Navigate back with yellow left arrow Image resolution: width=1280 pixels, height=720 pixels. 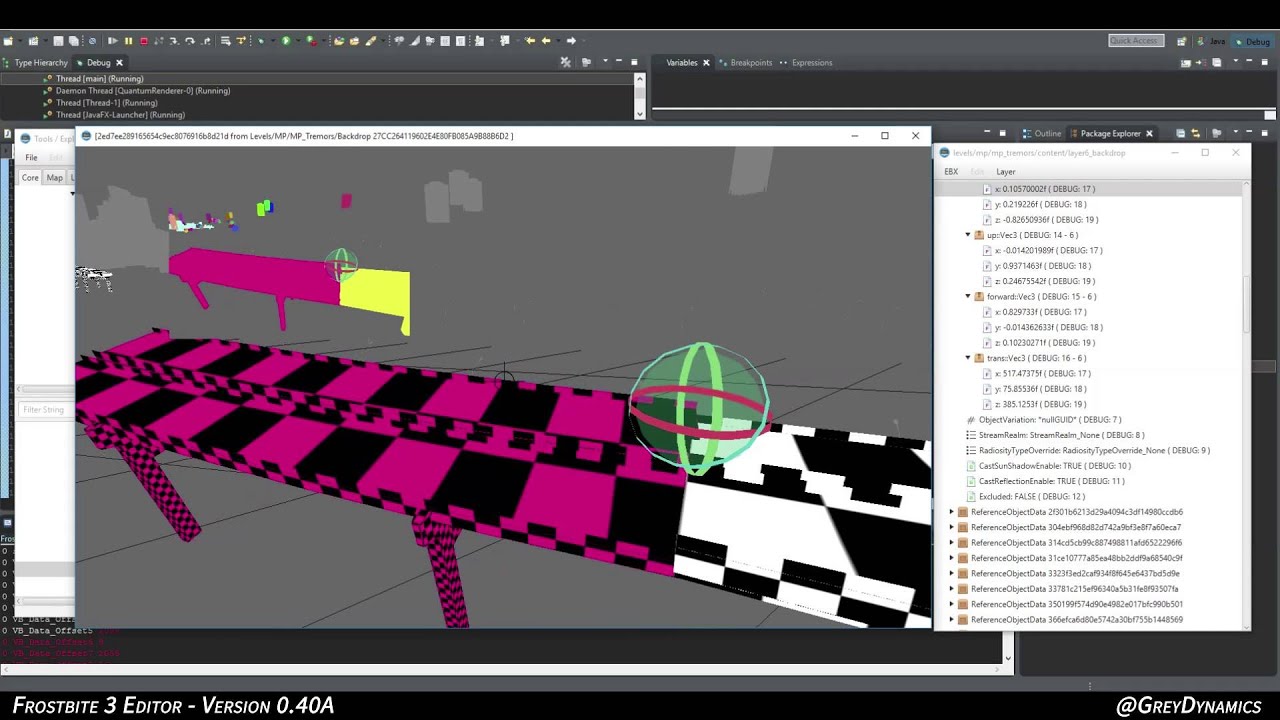(546, 41)
